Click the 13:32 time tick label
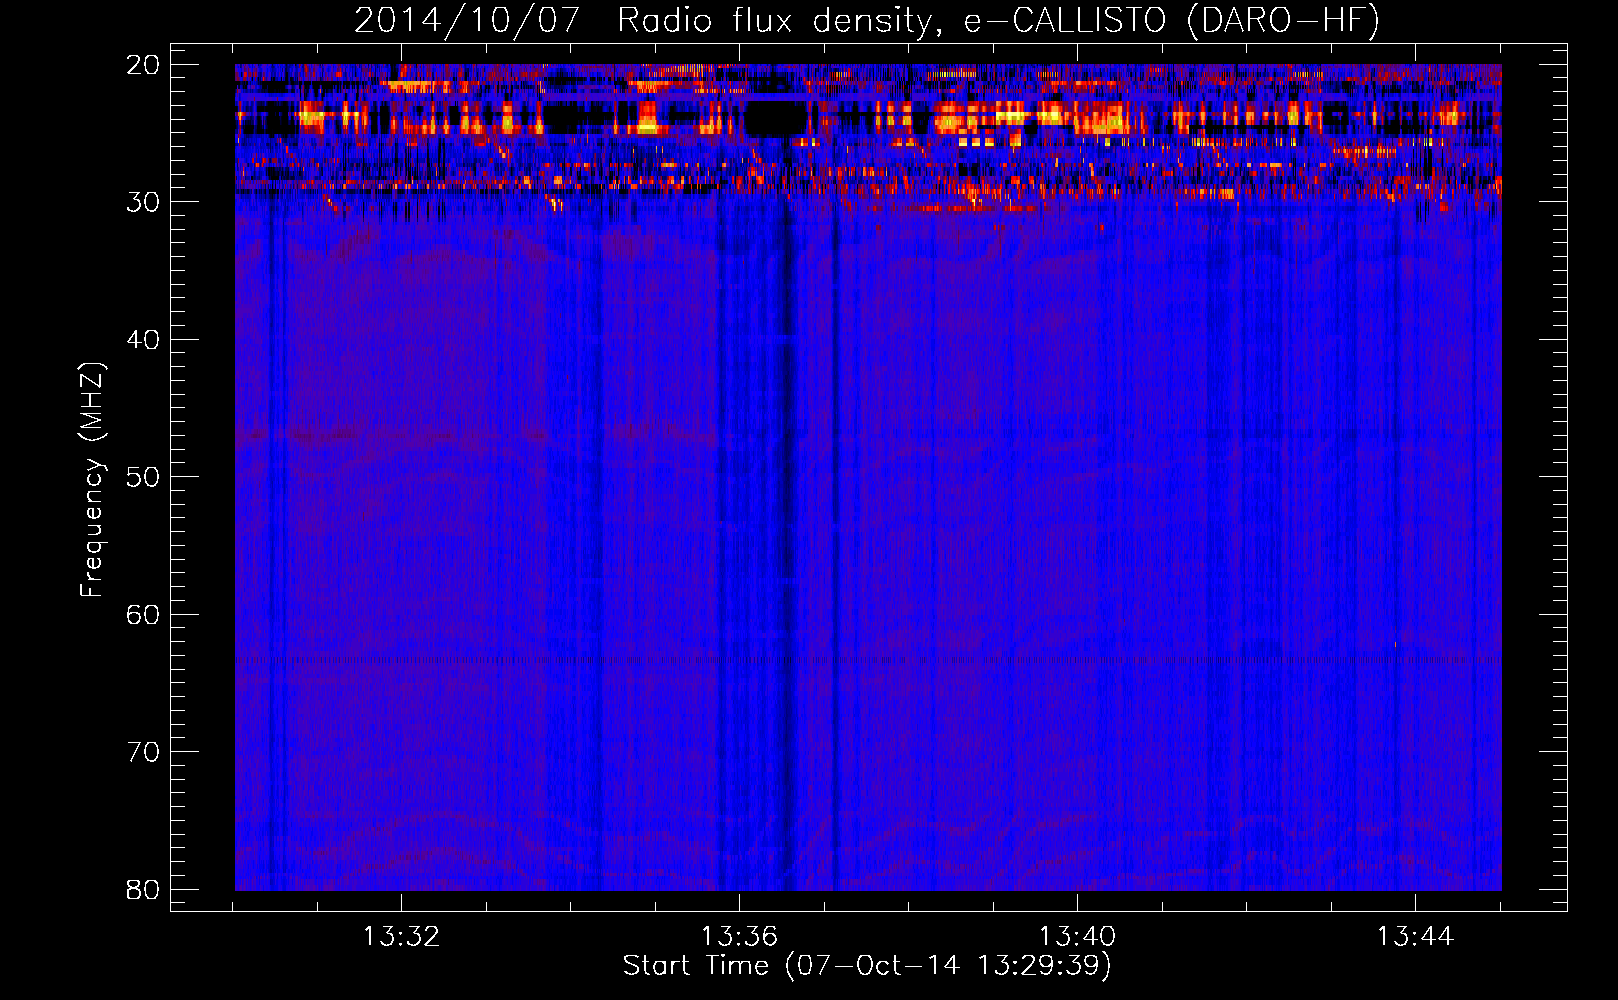The width and height of the screenshot is (1618, 1000). 401,937
